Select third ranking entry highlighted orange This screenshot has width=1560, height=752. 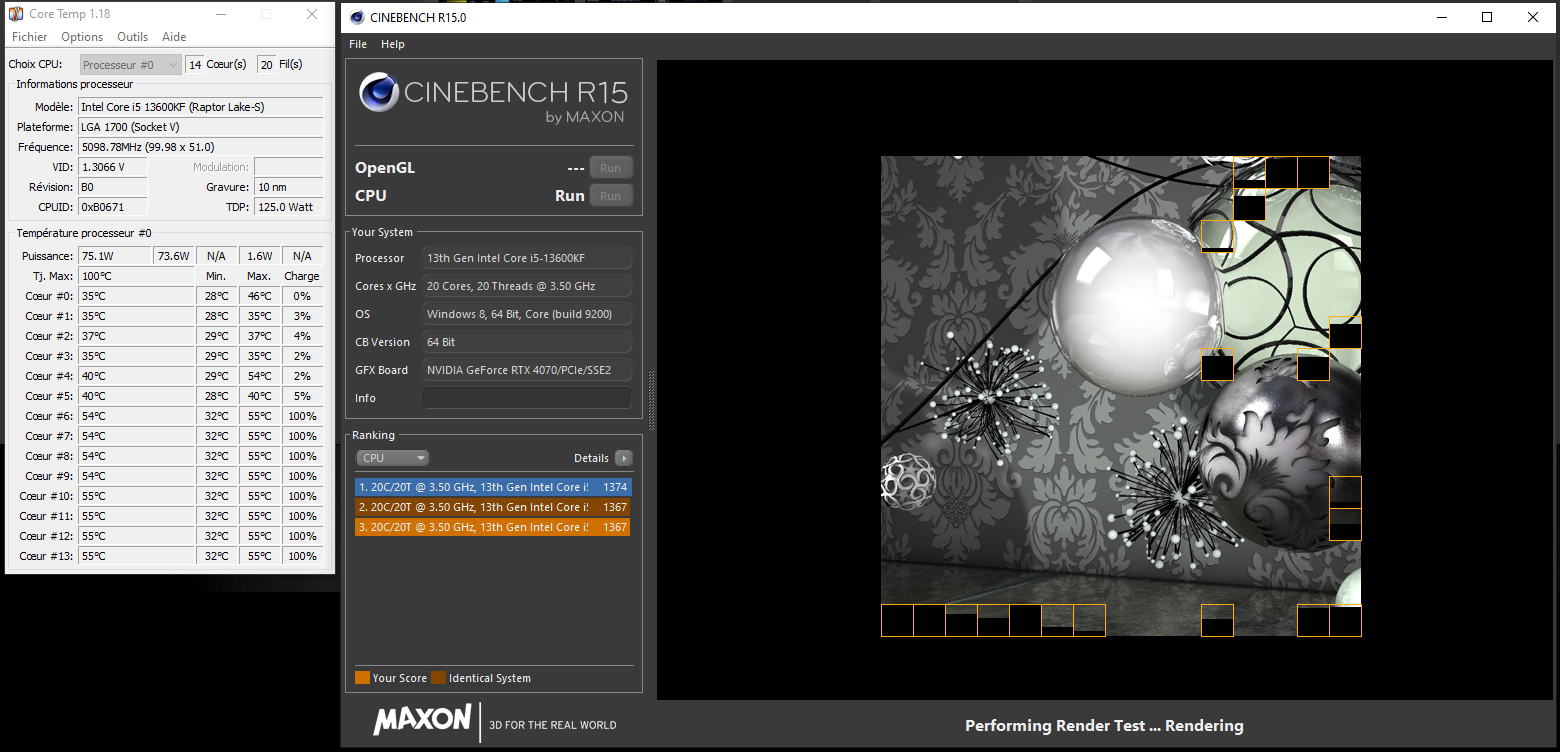point(493,527)
